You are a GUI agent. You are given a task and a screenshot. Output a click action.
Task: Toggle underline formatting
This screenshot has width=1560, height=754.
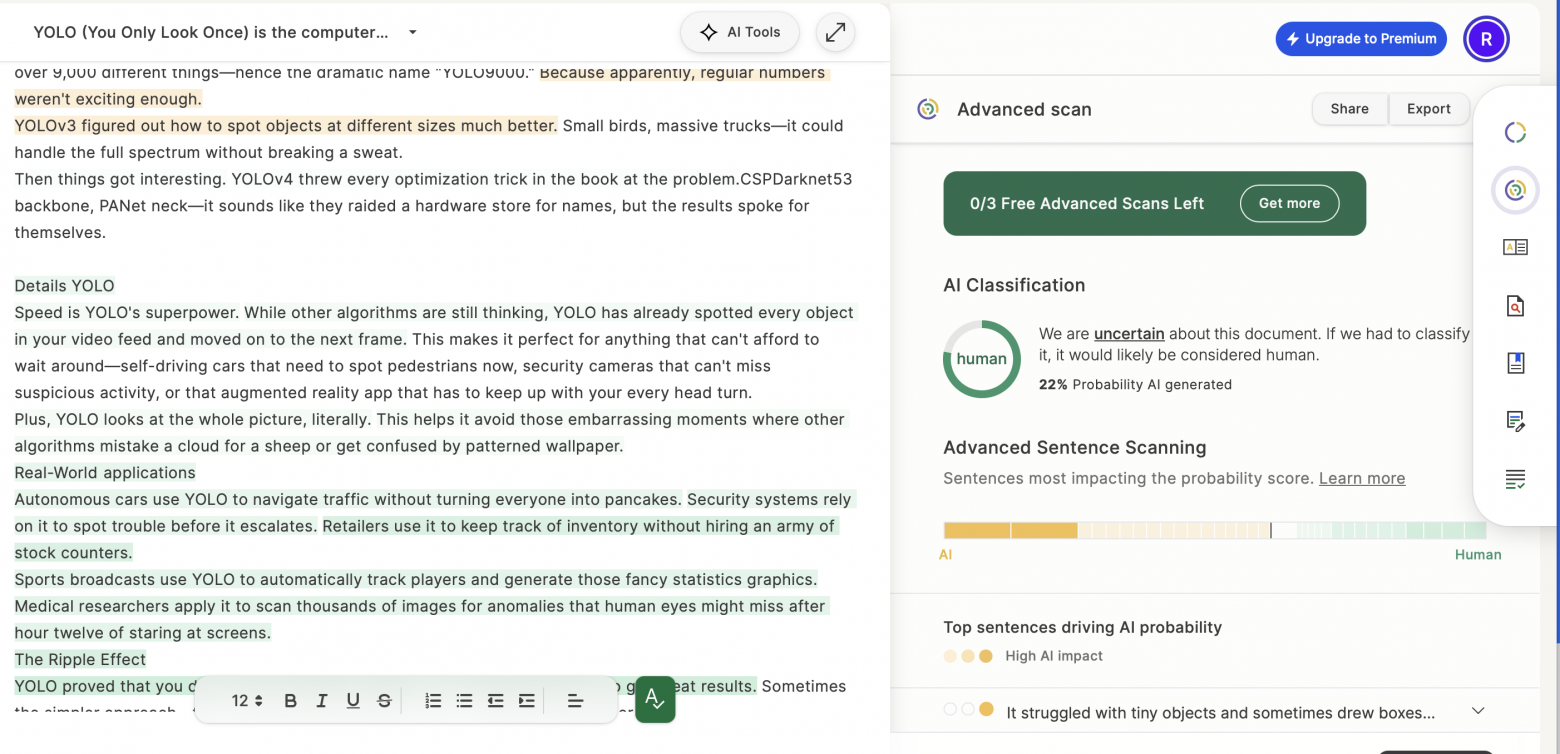(353, 701)
